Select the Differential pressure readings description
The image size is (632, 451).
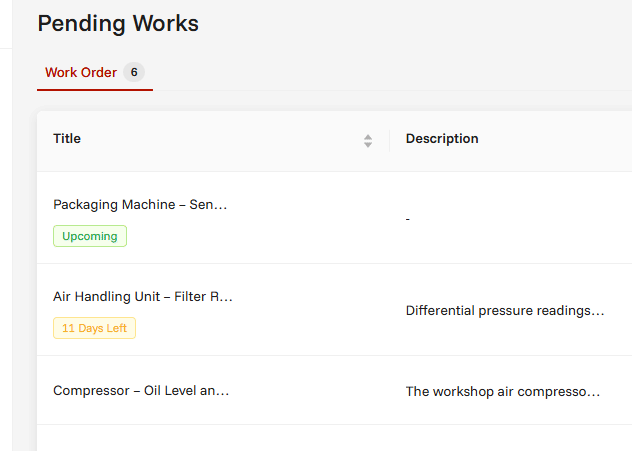pos(505,311)
